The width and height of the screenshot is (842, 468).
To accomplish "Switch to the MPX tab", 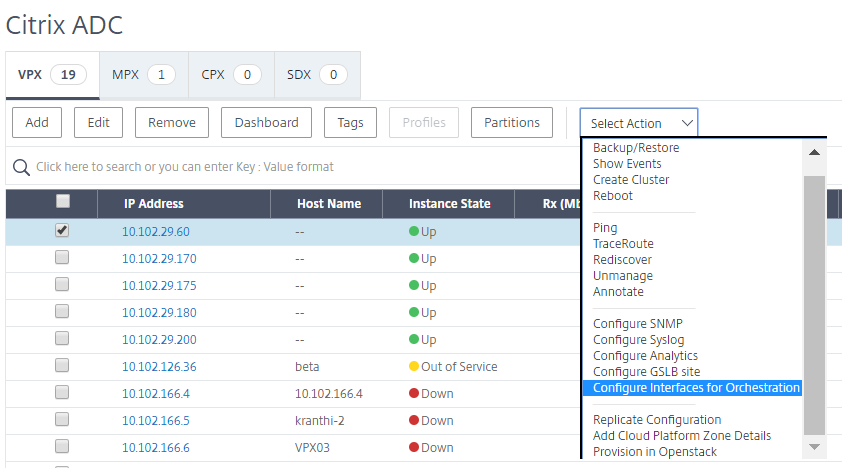I will [x=144, y=75].
